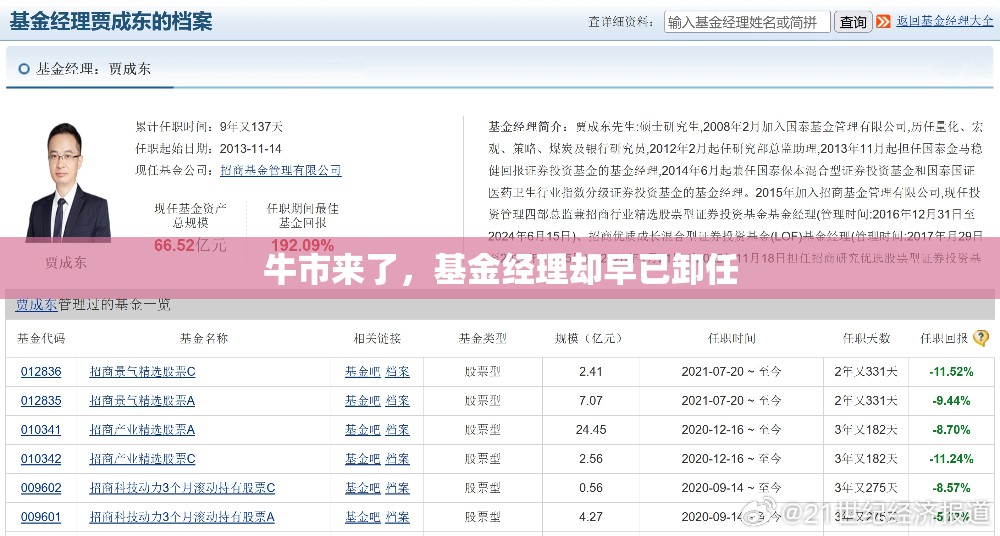Screen dimensions: 1000x536
Task: Click the 贾成东 link in the fund list heading
Action: (36, 305)
